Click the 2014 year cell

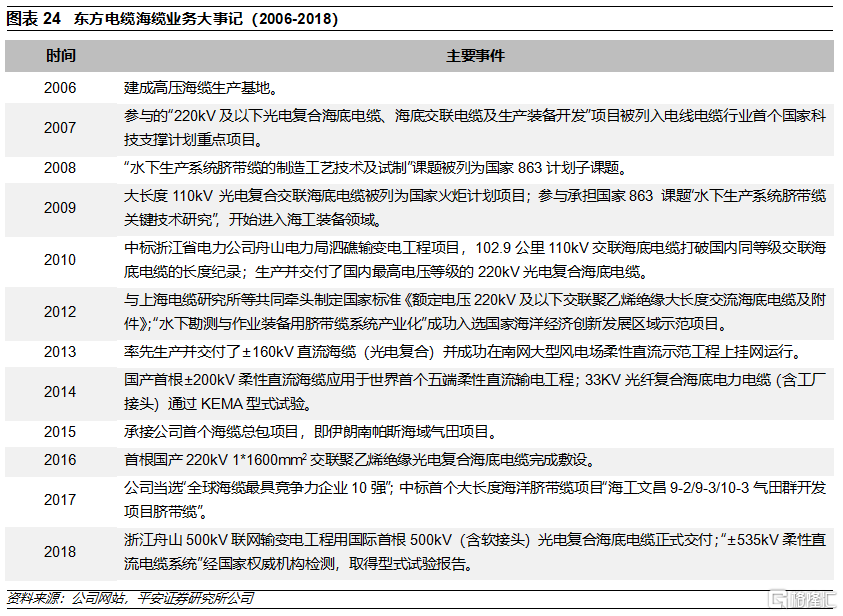(x=60, y=392)
